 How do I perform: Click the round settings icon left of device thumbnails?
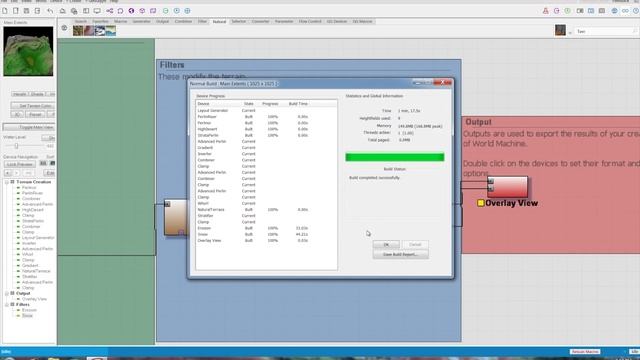pos(64,28)
